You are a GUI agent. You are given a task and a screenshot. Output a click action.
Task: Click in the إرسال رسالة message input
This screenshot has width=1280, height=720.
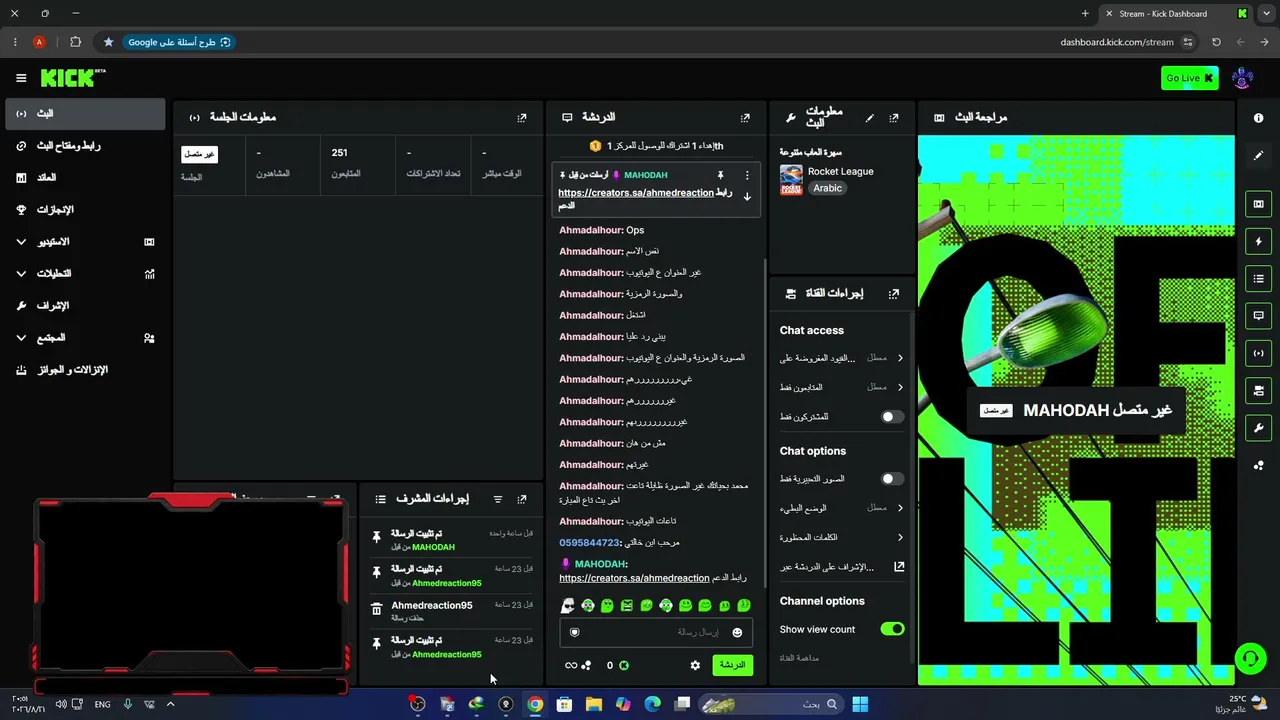tap(655, 632)
